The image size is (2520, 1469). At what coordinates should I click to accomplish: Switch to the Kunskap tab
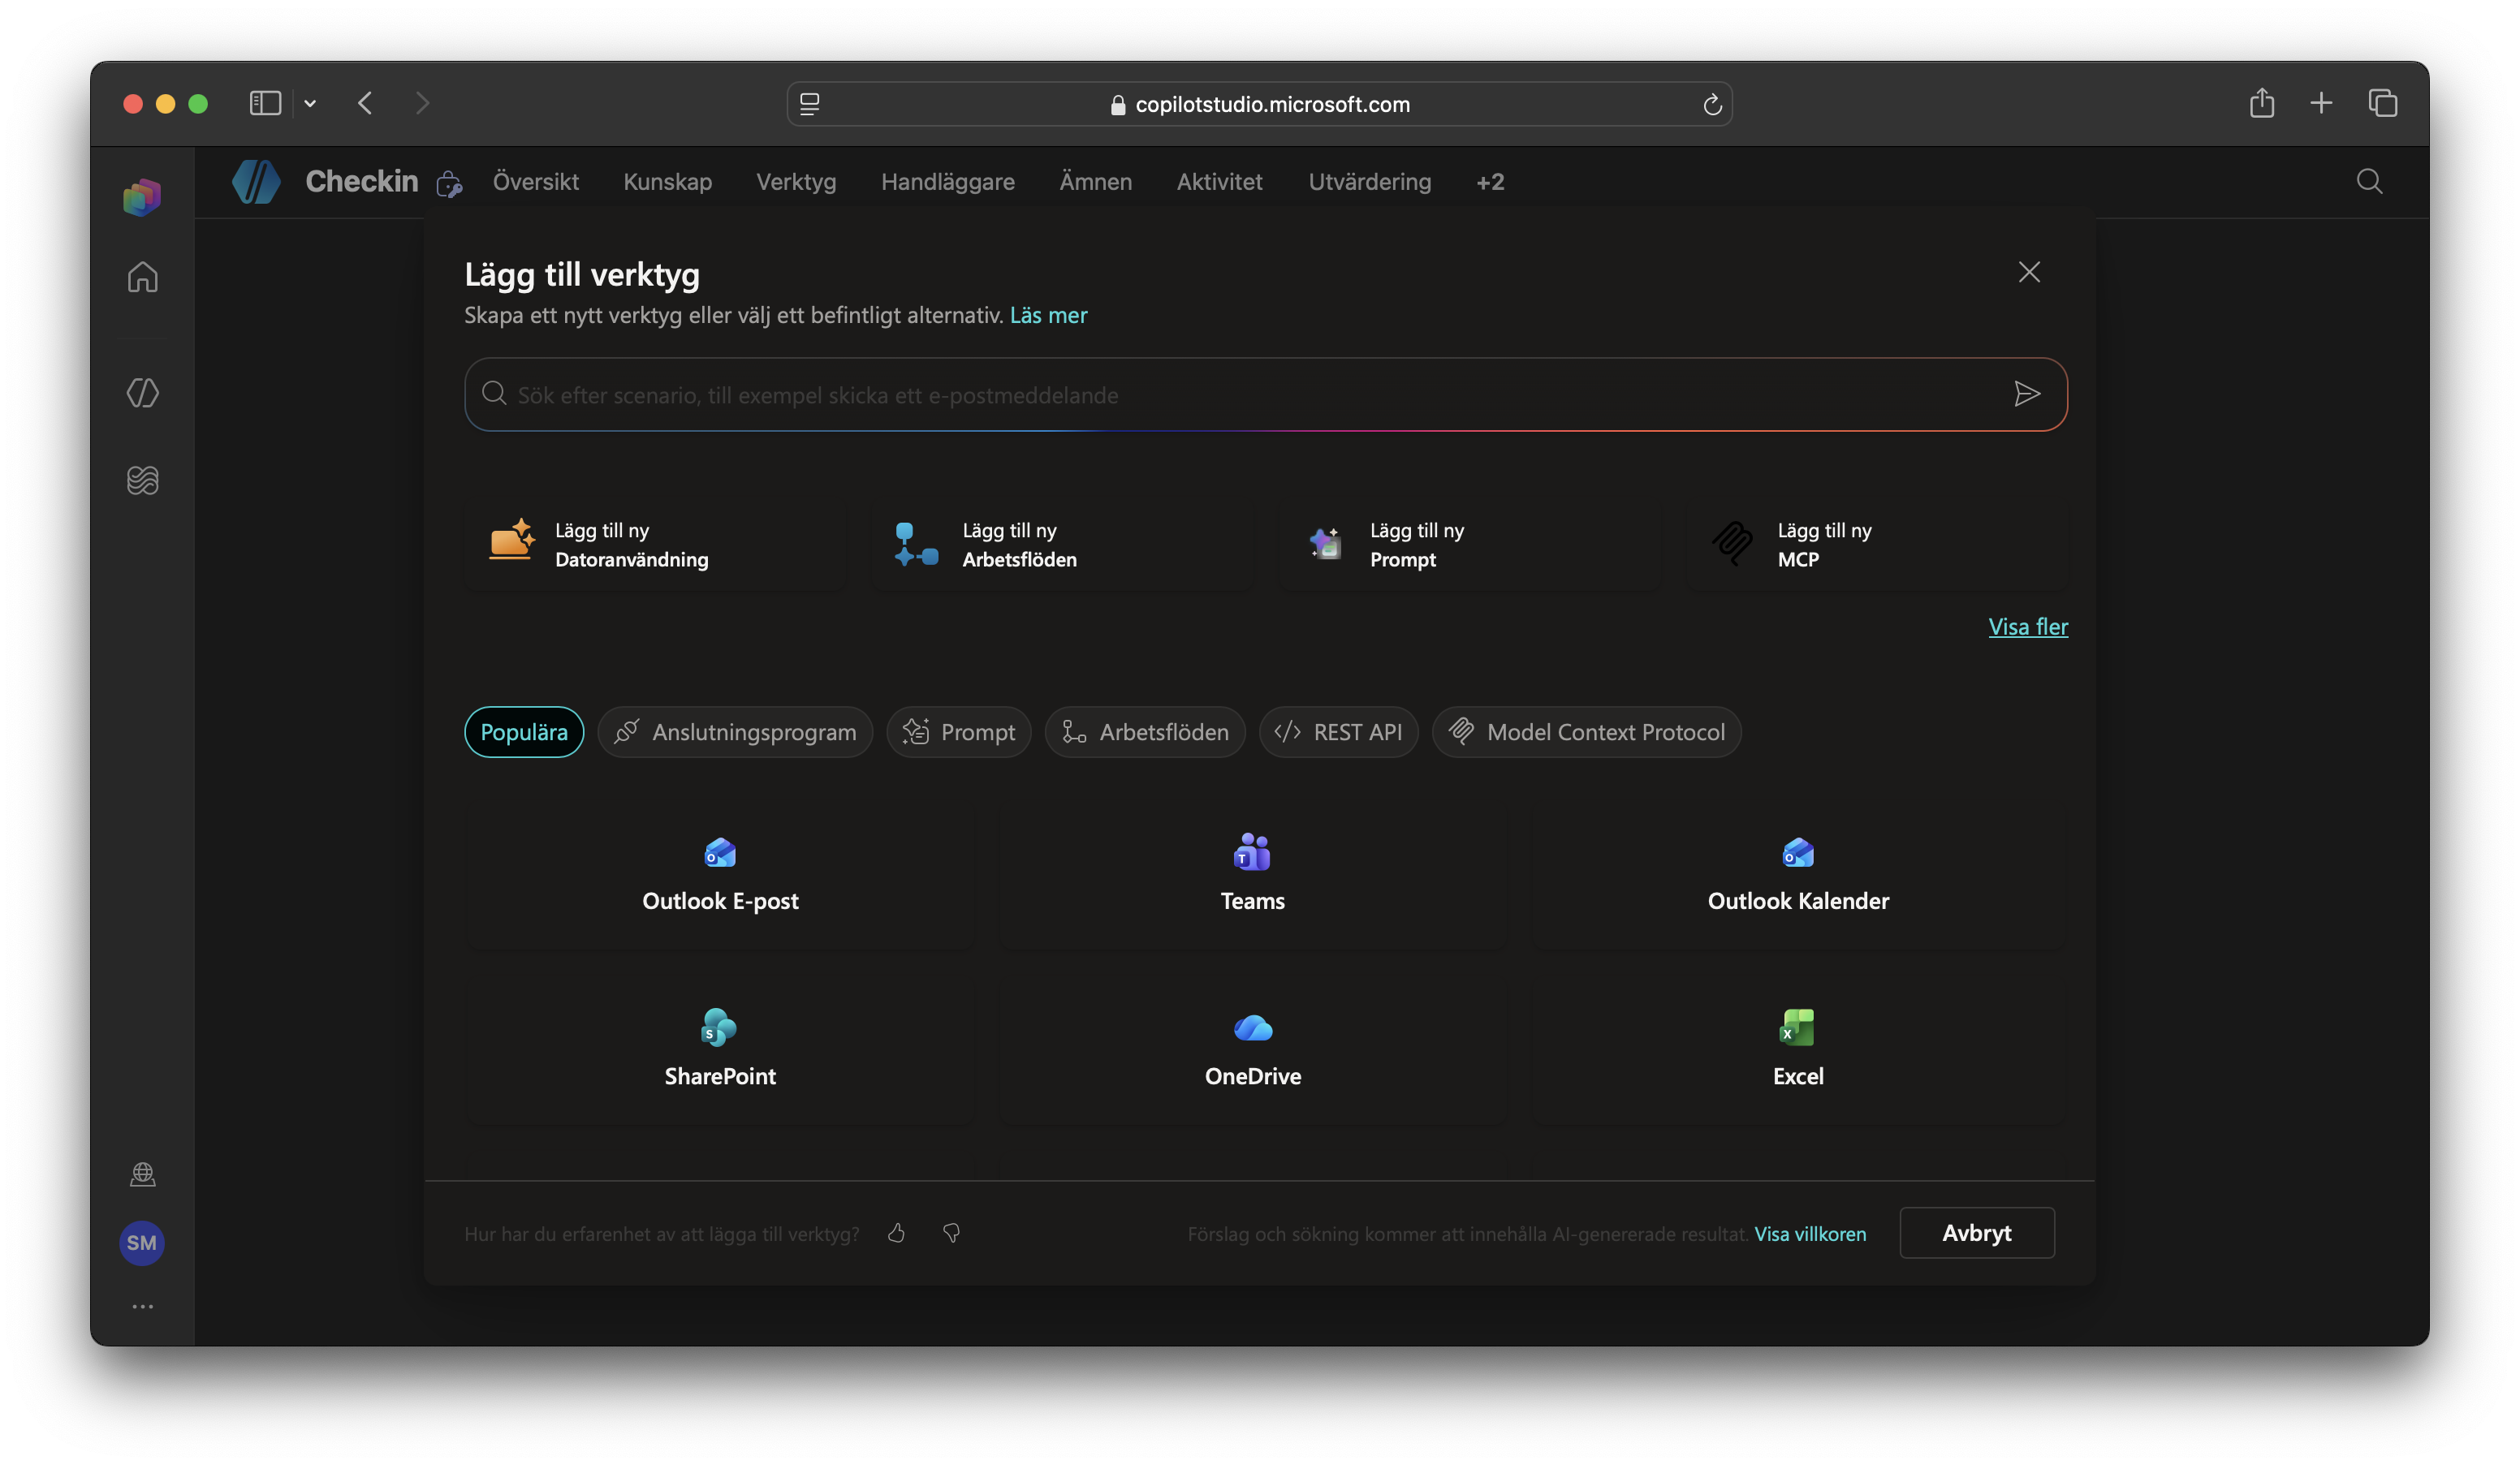667,181
